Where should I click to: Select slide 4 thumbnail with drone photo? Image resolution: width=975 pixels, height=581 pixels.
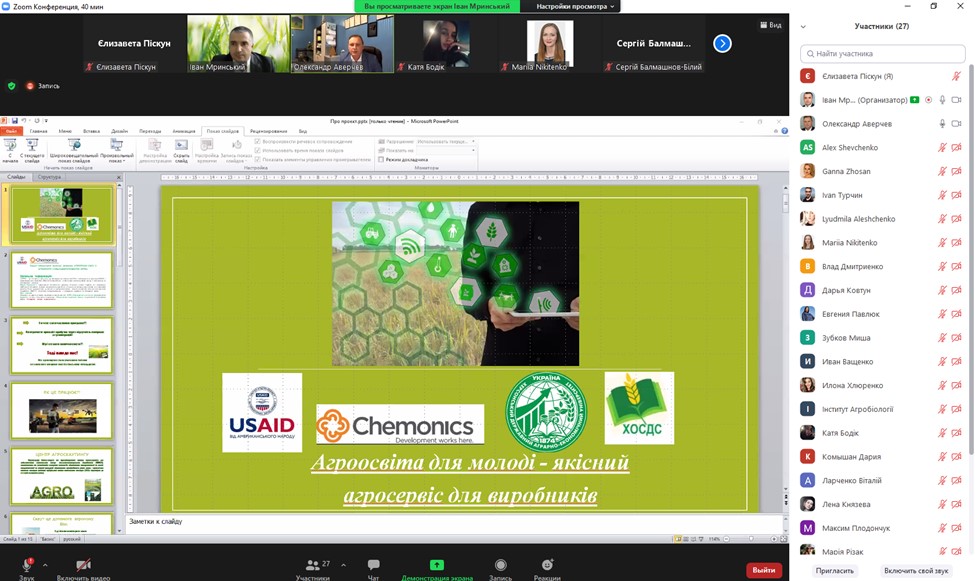[62, 411]
